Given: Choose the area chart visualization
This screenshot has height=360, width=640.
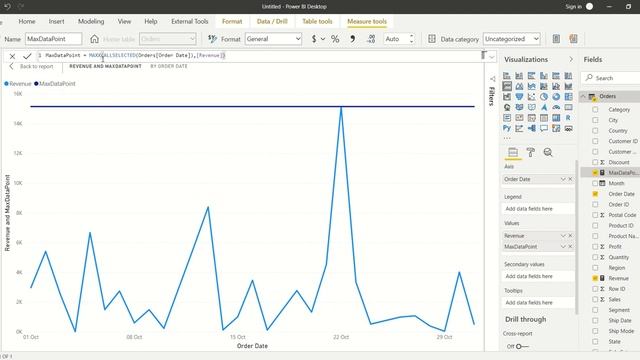Looking at the screenshot, I should pyautogui.click(x=519, y=86).
